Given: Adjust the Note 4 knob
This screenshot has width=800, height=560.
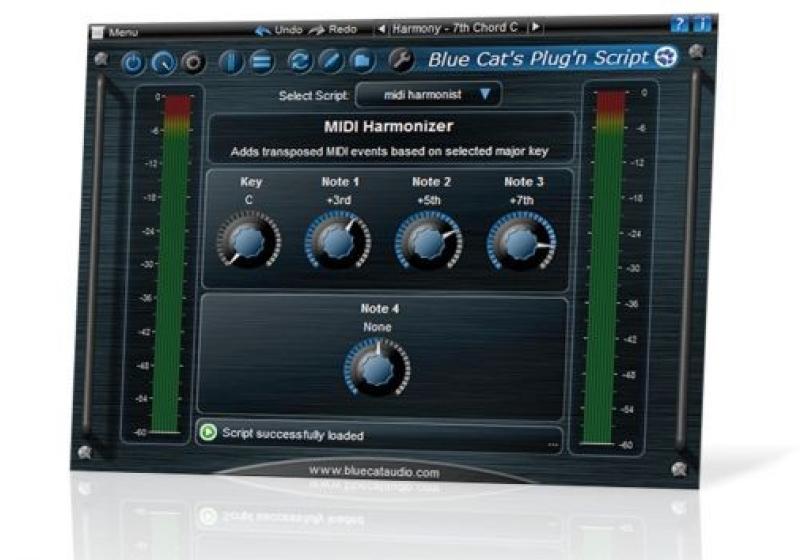Looking at the screenshot, I should 377,368.
